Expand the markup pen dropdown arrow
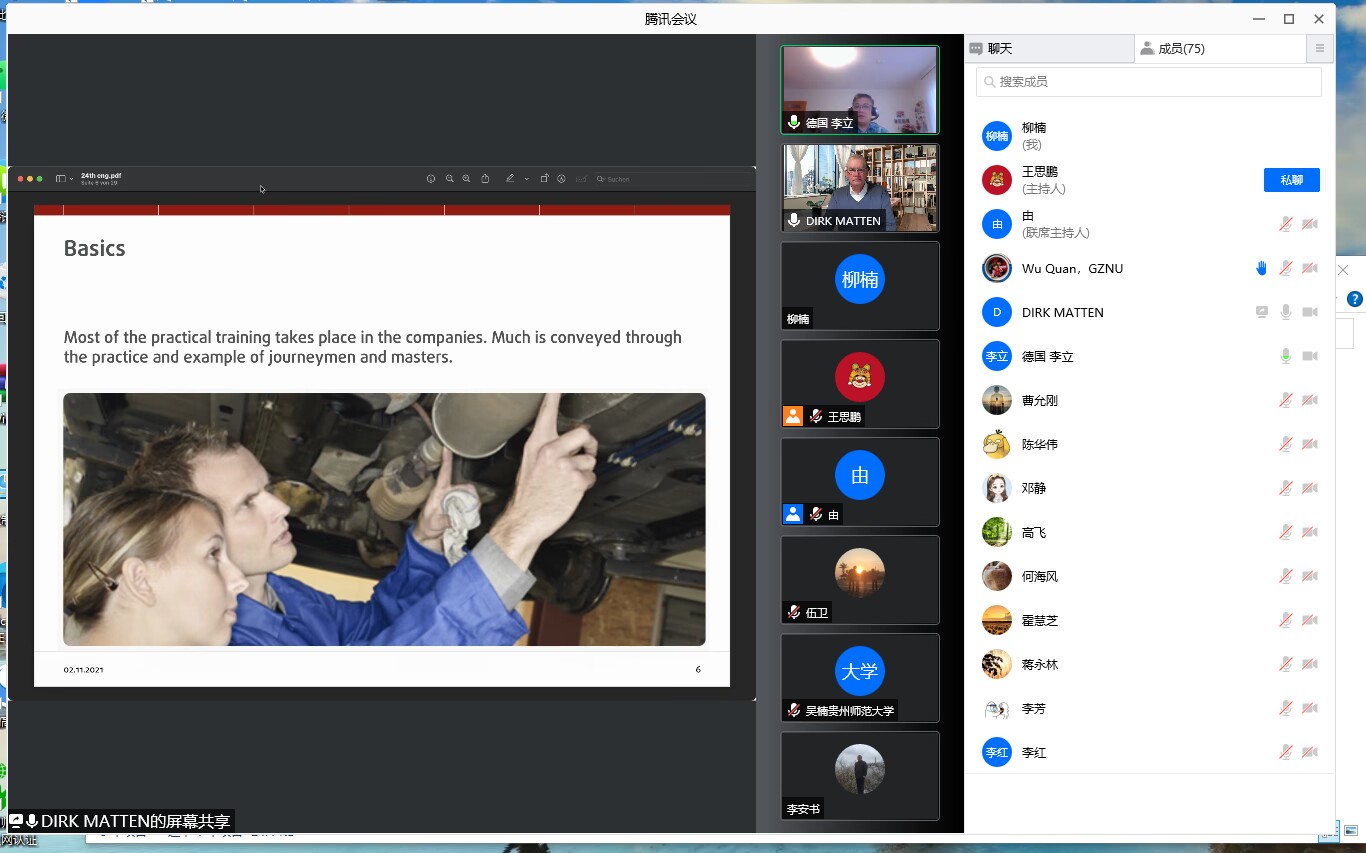Image resolution: width=1366 pixels, height=853 pixels. pos(526,179)
